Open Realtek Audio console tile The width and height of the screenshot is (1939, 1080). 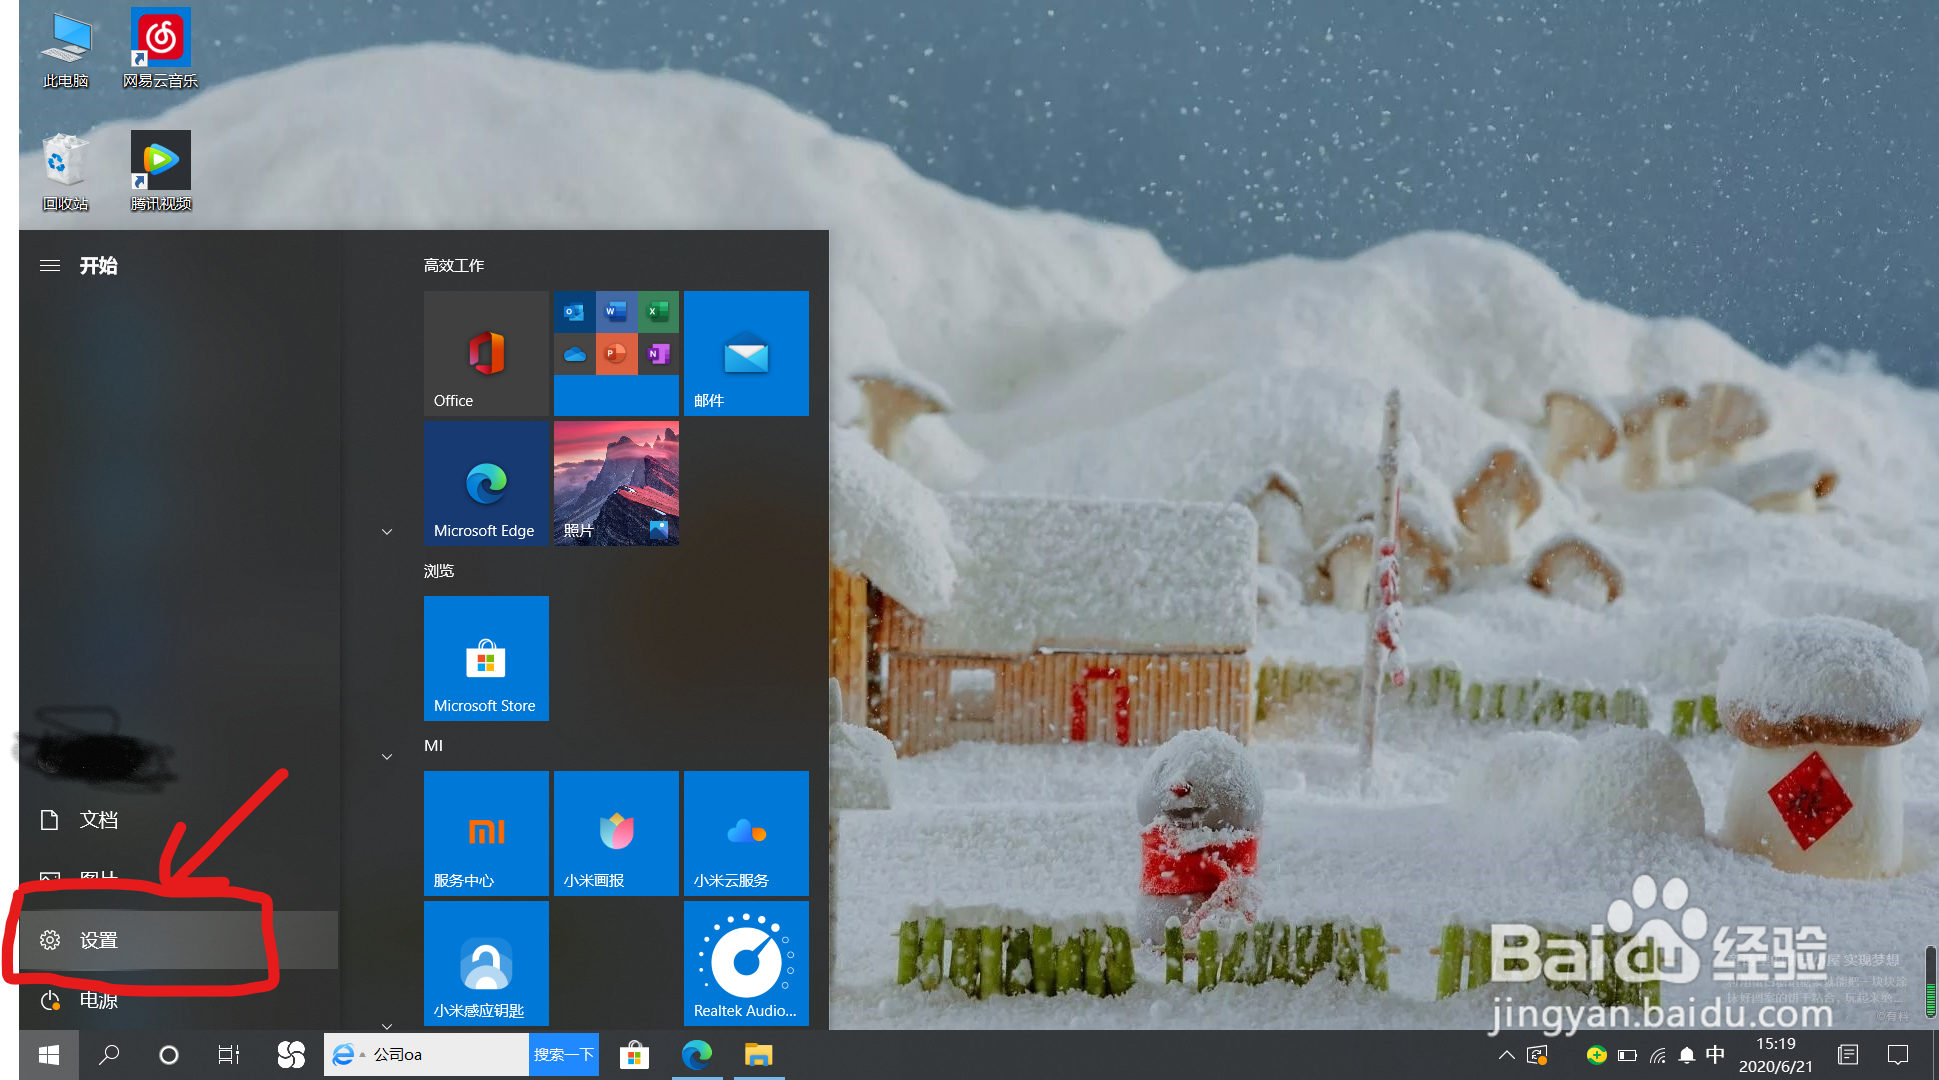tap(745, 963)
